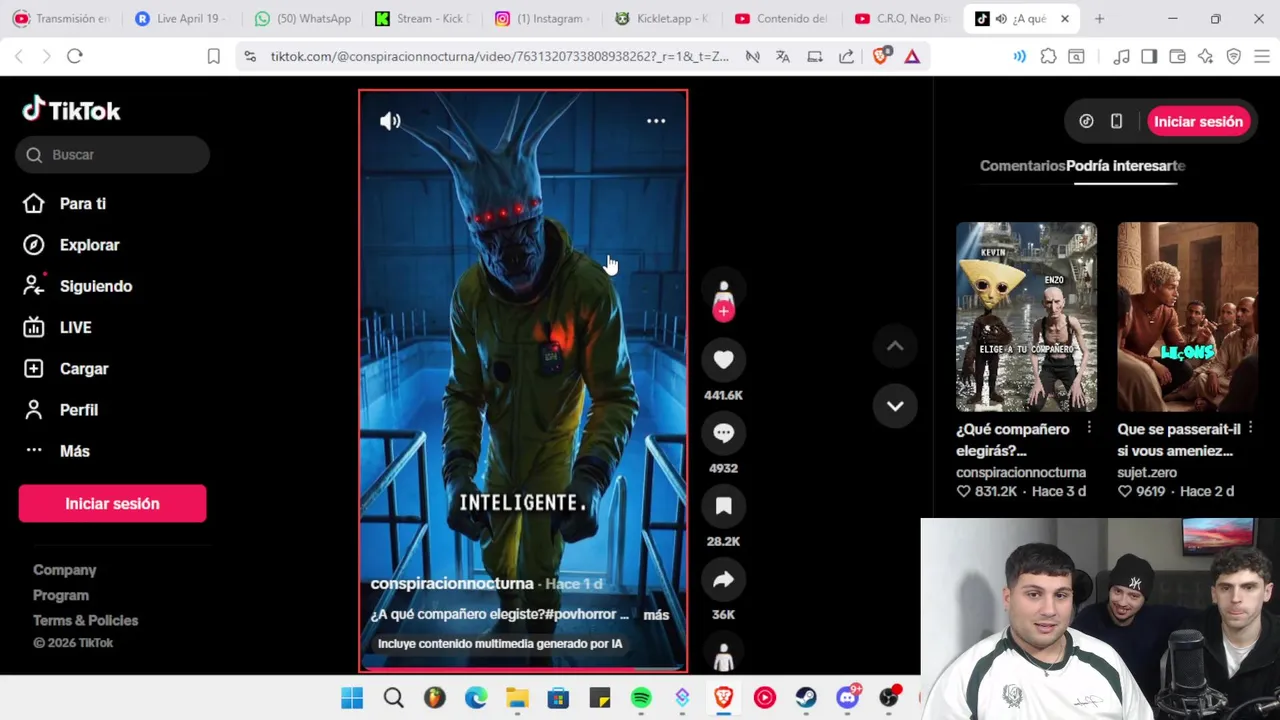Click the browser address bar URL
Viewport: 1280px width, 720px height.
coord(499,57)
